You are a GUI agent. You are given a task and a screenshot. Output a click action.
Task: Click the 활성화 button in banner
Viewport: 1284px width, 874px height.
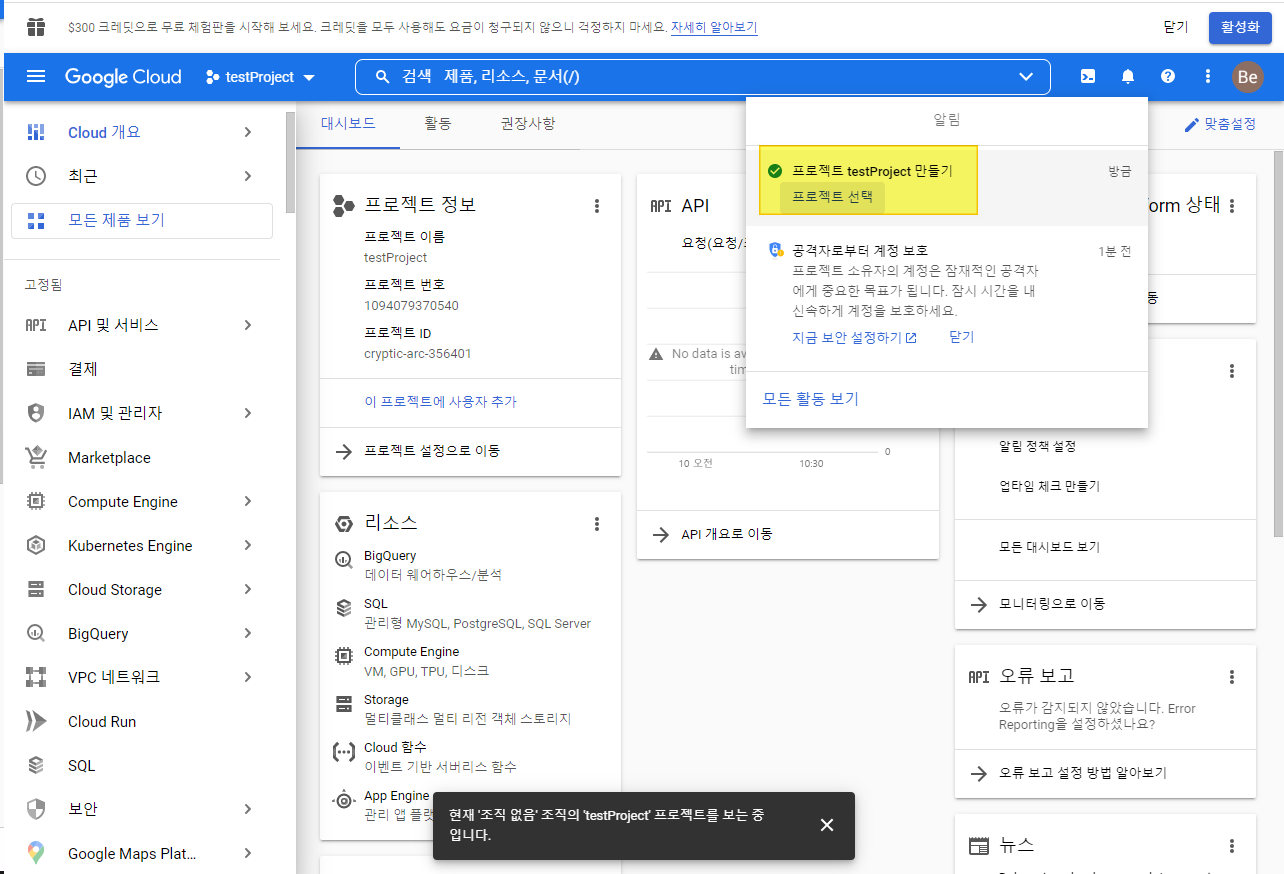click(1240, 28)
